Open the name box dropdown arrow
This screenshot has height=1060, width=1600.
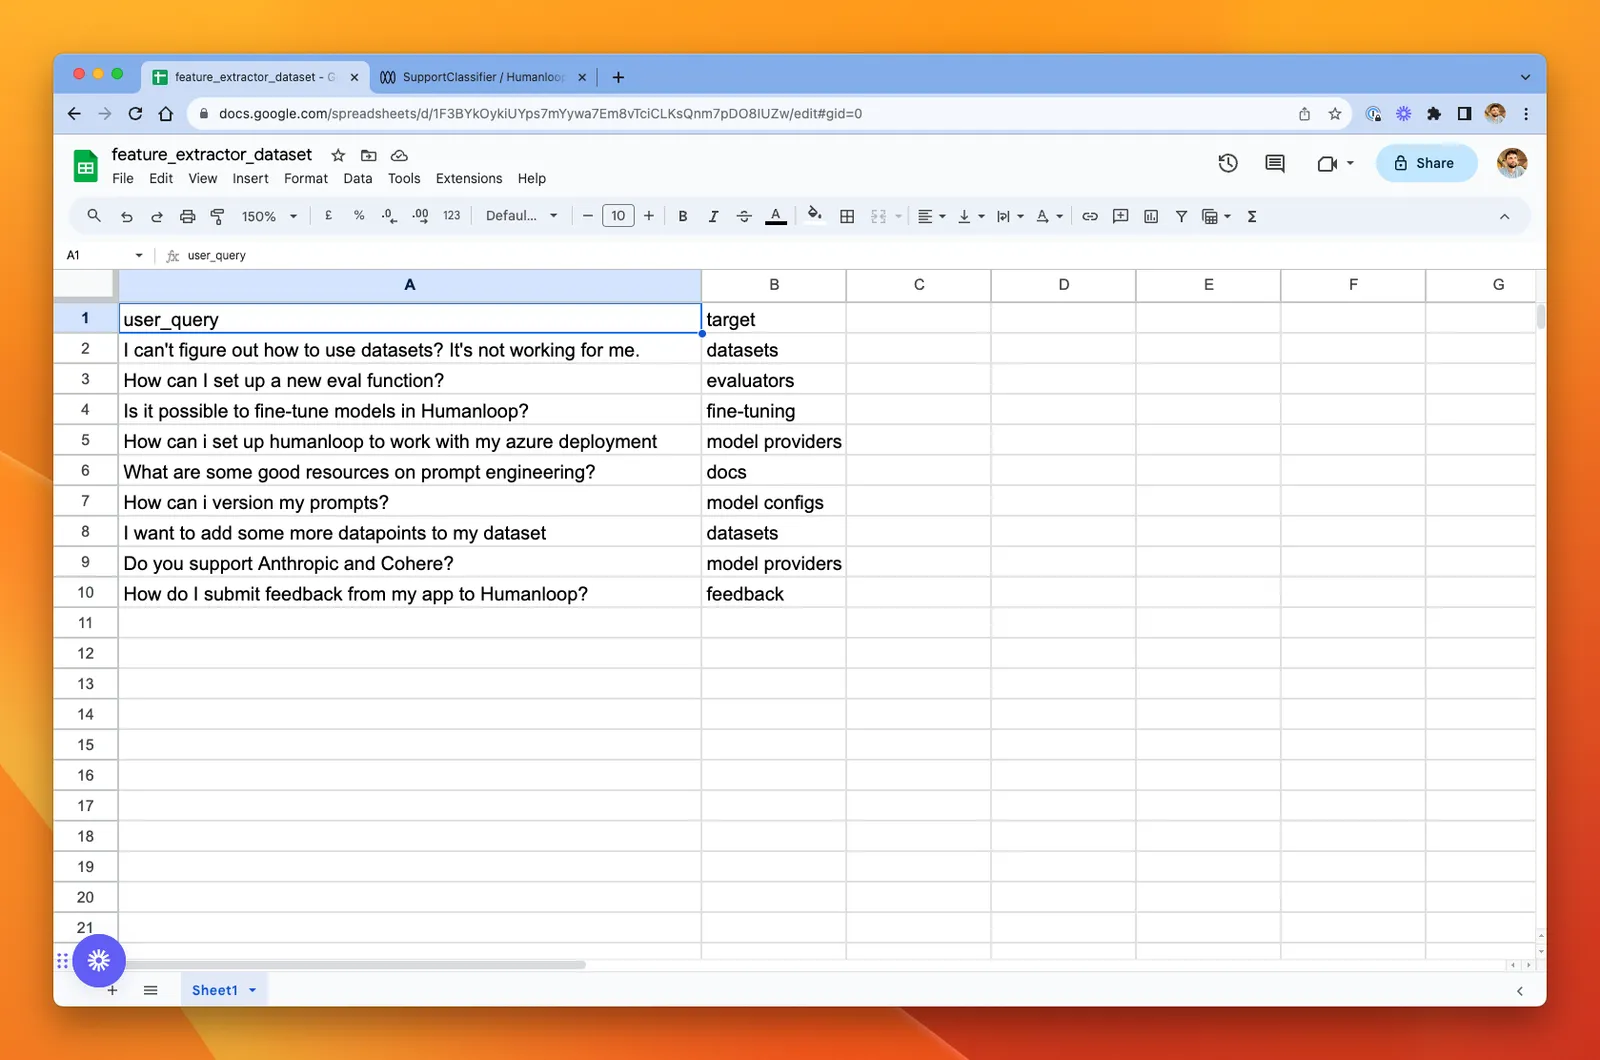point(138,255)
